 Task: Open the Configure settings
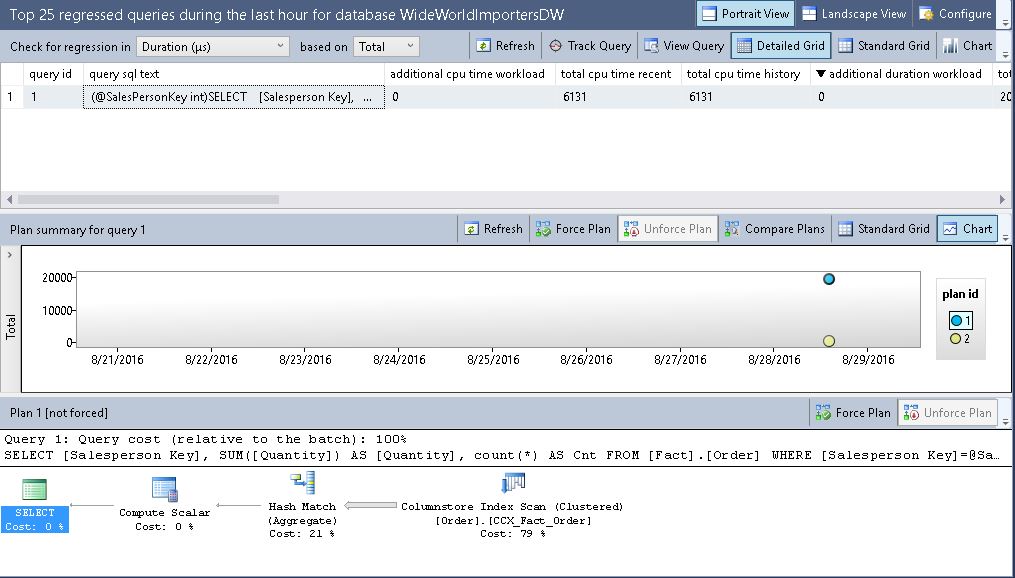[955, 14]
